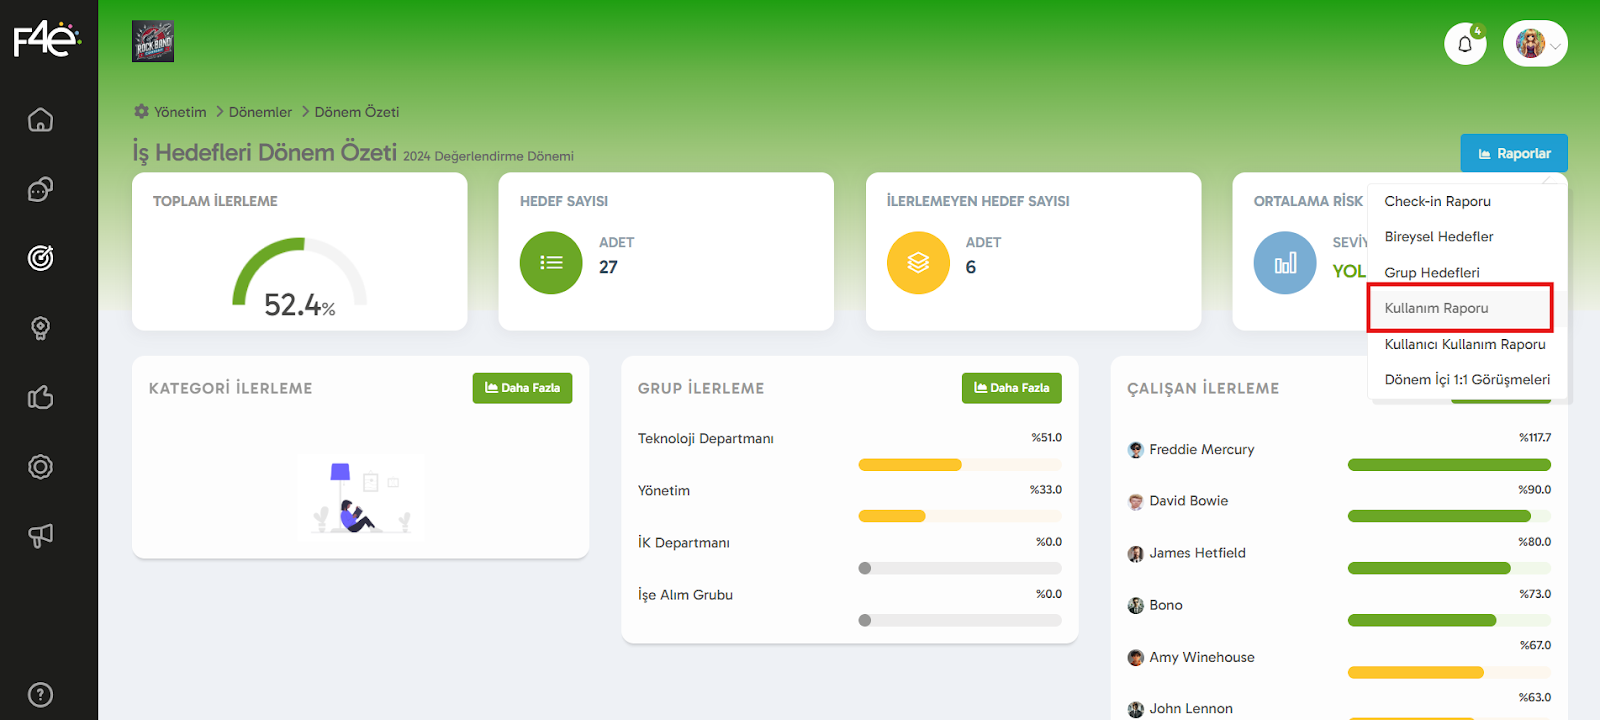
Task: Click the lightbulb ideas sidebar icon
Action: (40, 328)
